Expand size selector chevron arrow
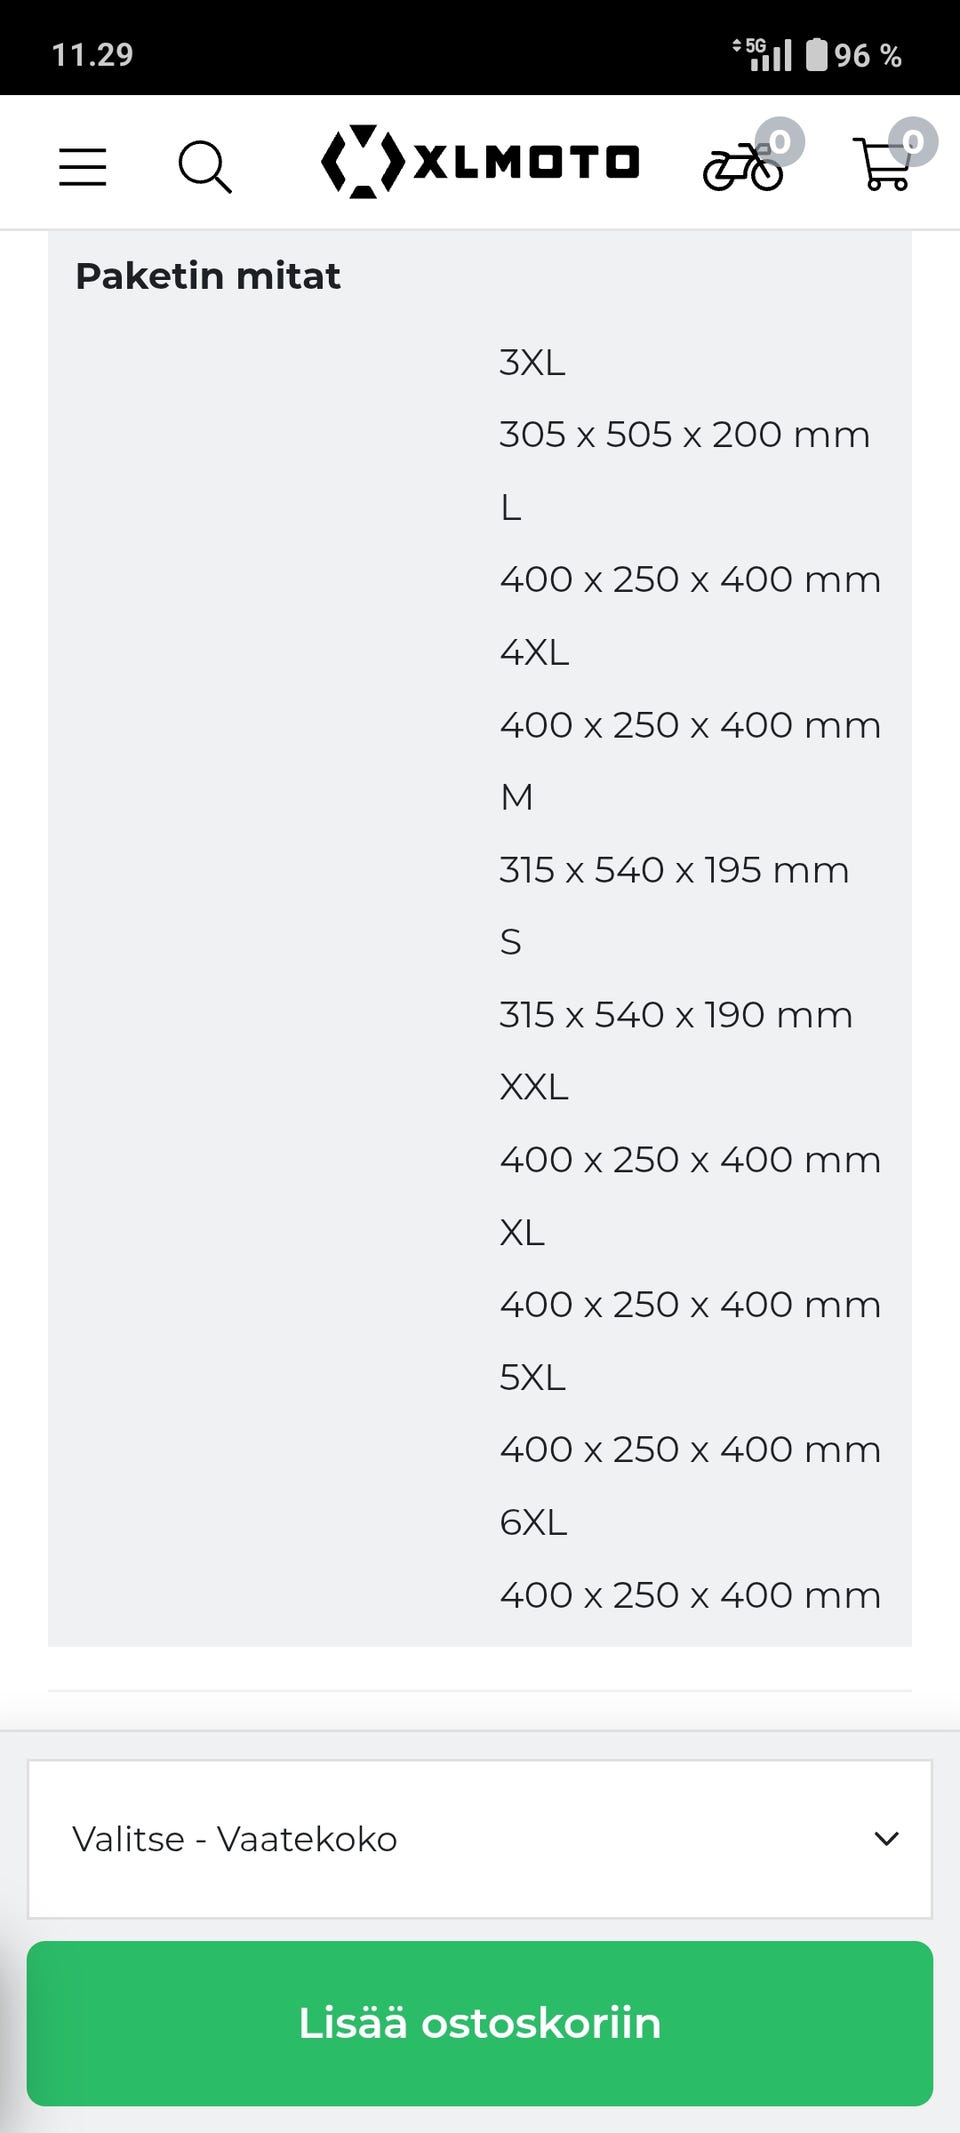 [x=887, y=1839]
